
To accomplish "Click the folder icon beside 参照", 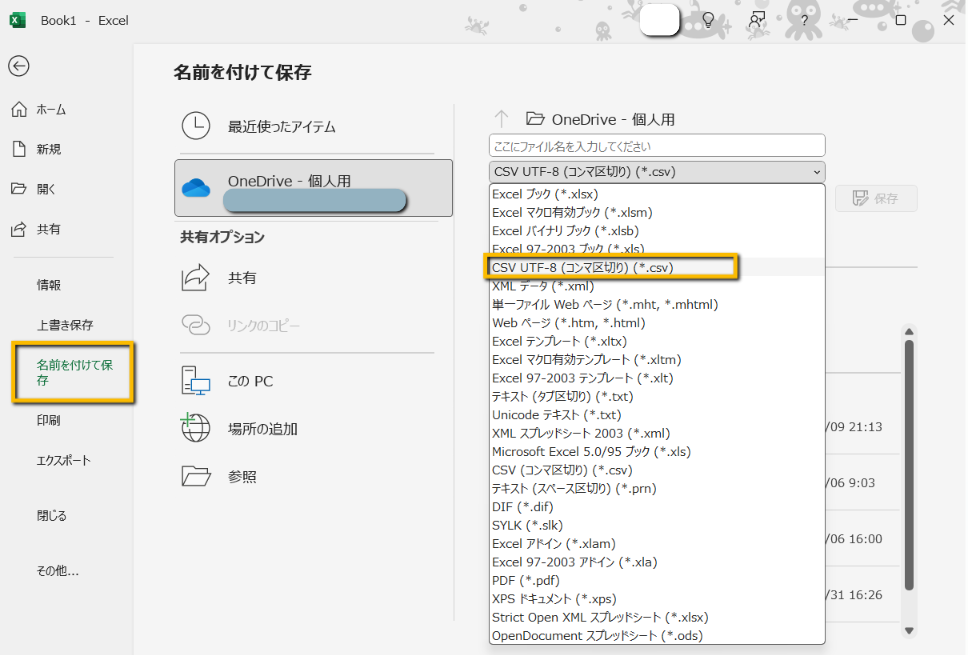I will tap(196, 476).
